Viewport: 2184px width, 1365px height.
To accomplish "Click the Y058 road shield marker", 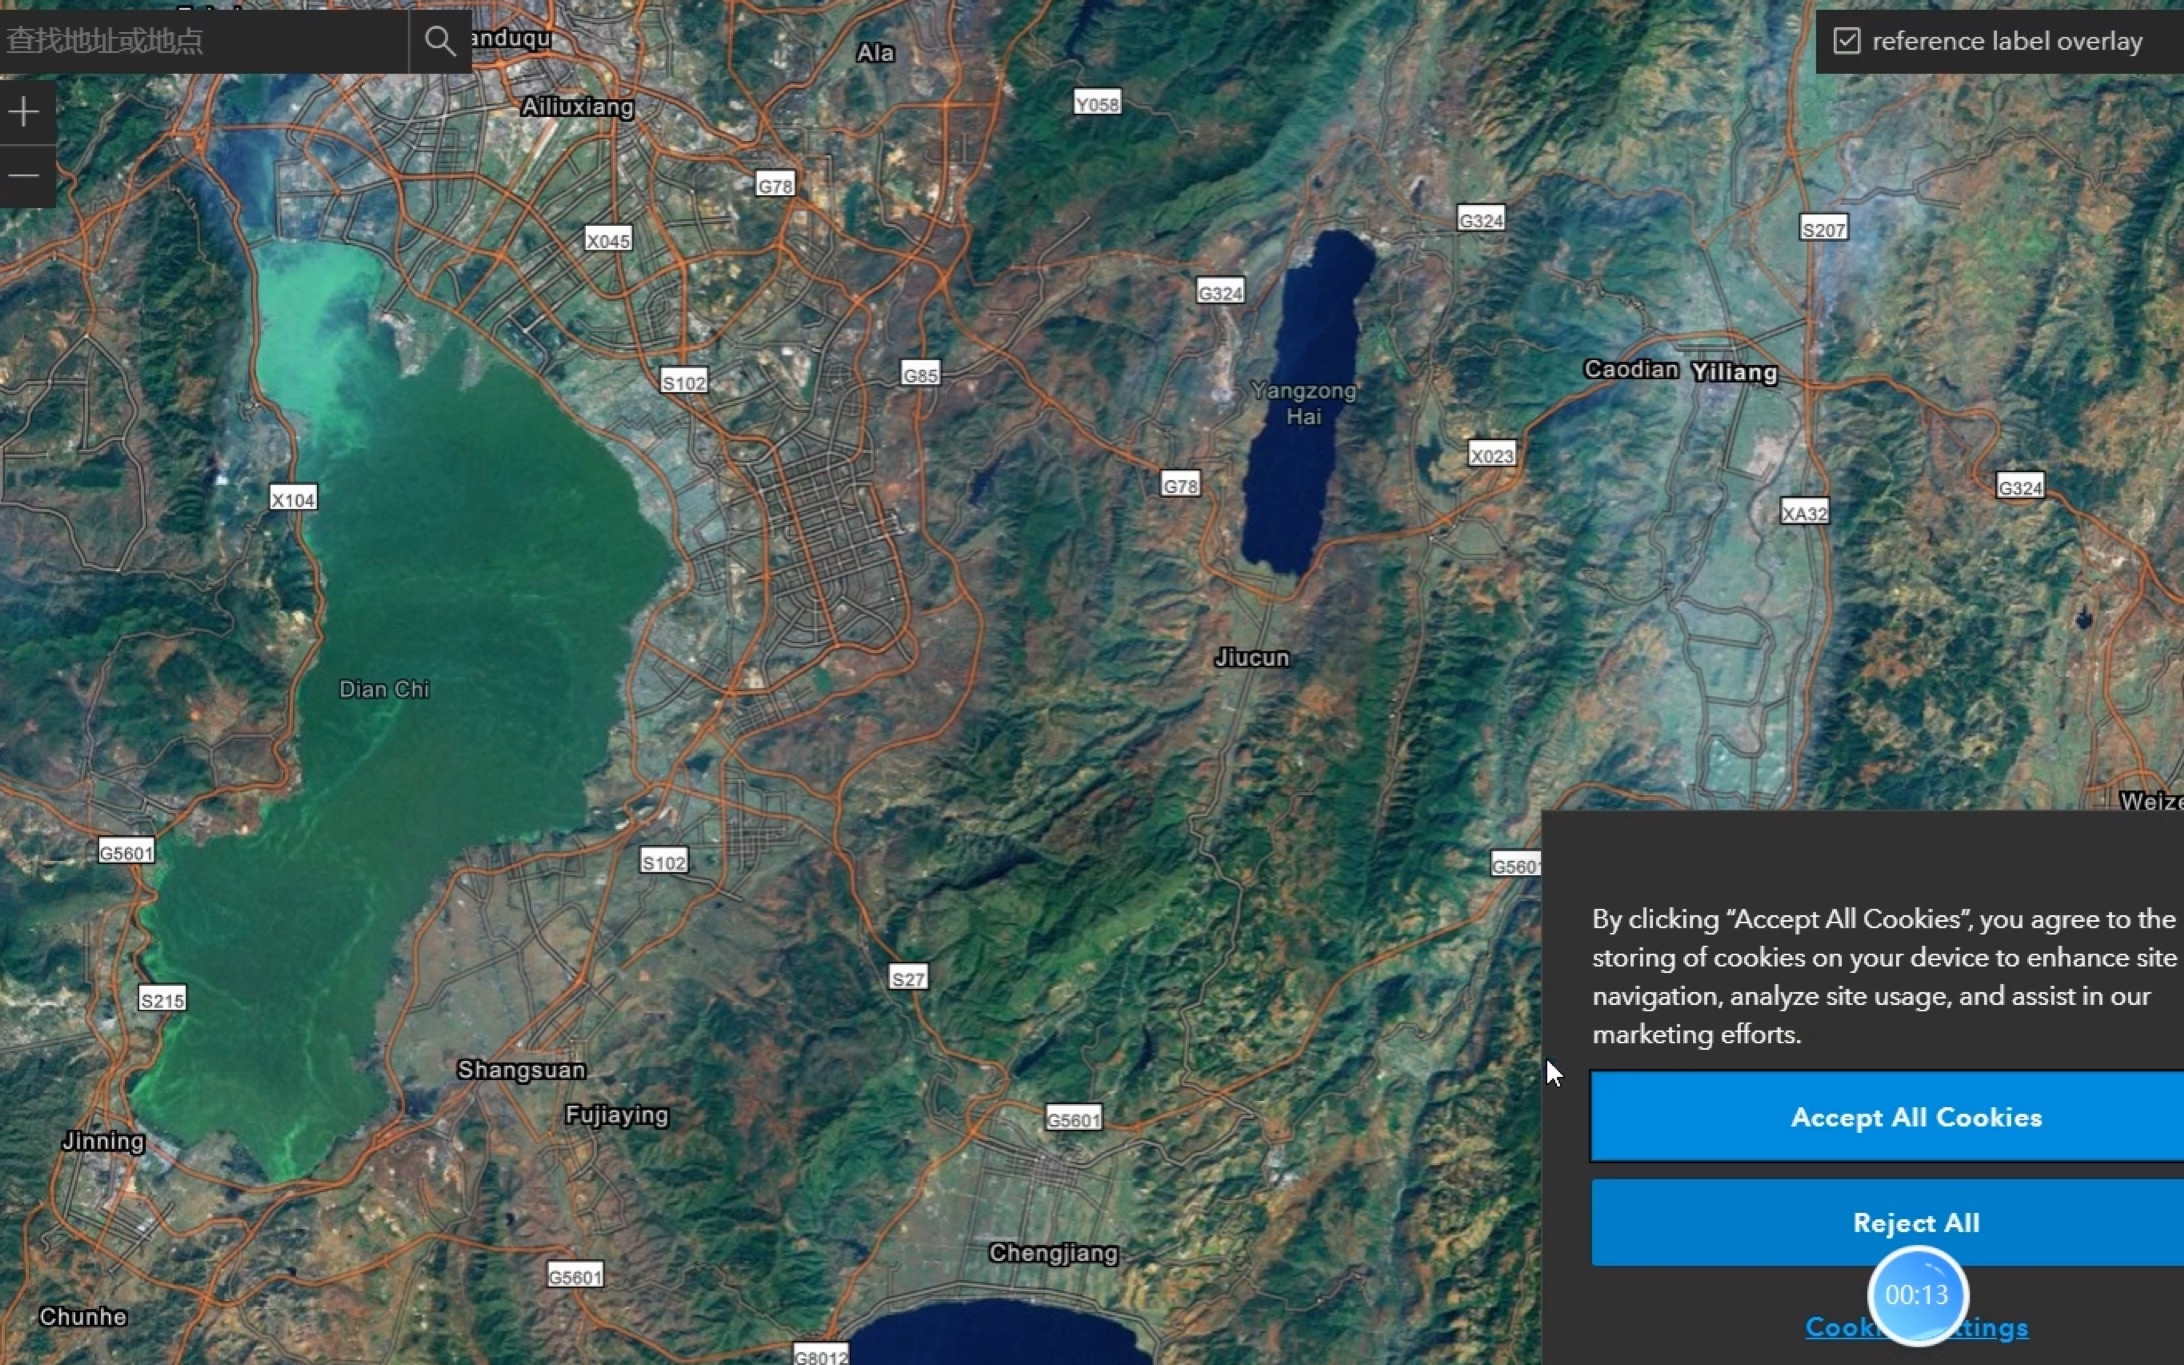I will click(x=1097, y=103).
